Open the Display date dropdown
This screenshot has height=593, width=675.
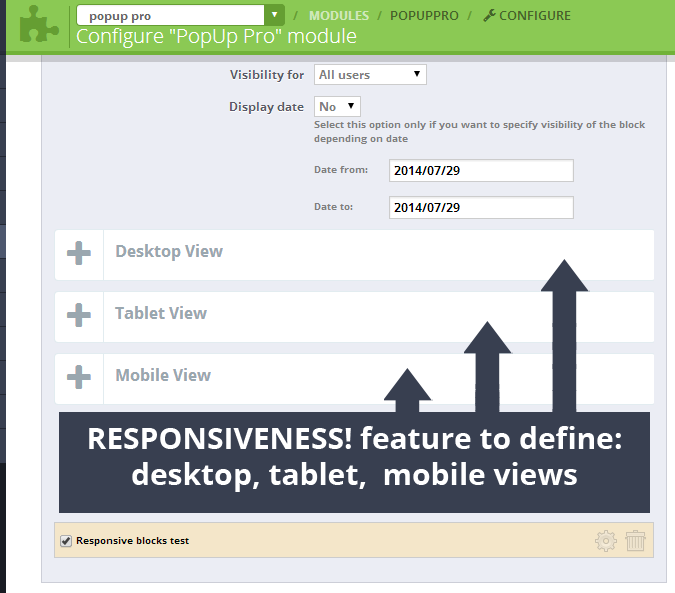pyautogui.click(x=337, y=106)
